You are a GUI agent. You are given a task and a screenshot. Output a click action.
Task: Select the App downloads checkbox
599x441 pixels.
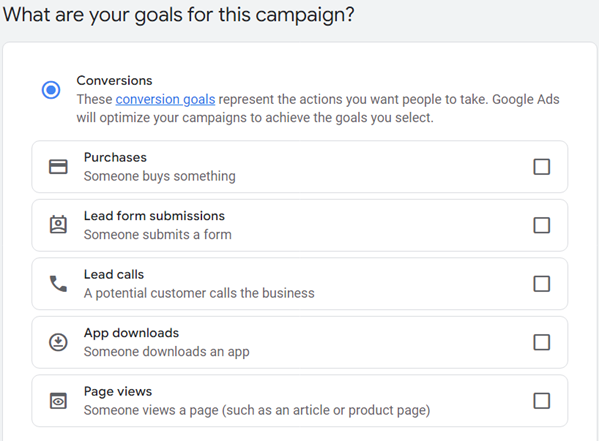(541, 342)
